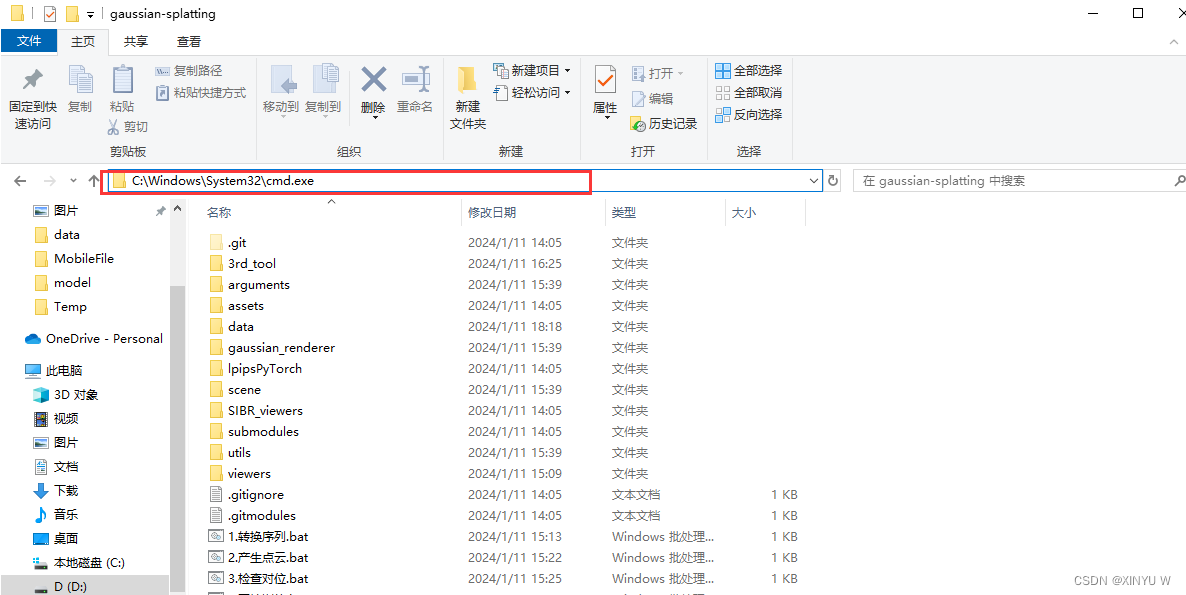Open MobileFile quick access folder
Viewport: 1186px width, 595px height.
click(74, 259)
